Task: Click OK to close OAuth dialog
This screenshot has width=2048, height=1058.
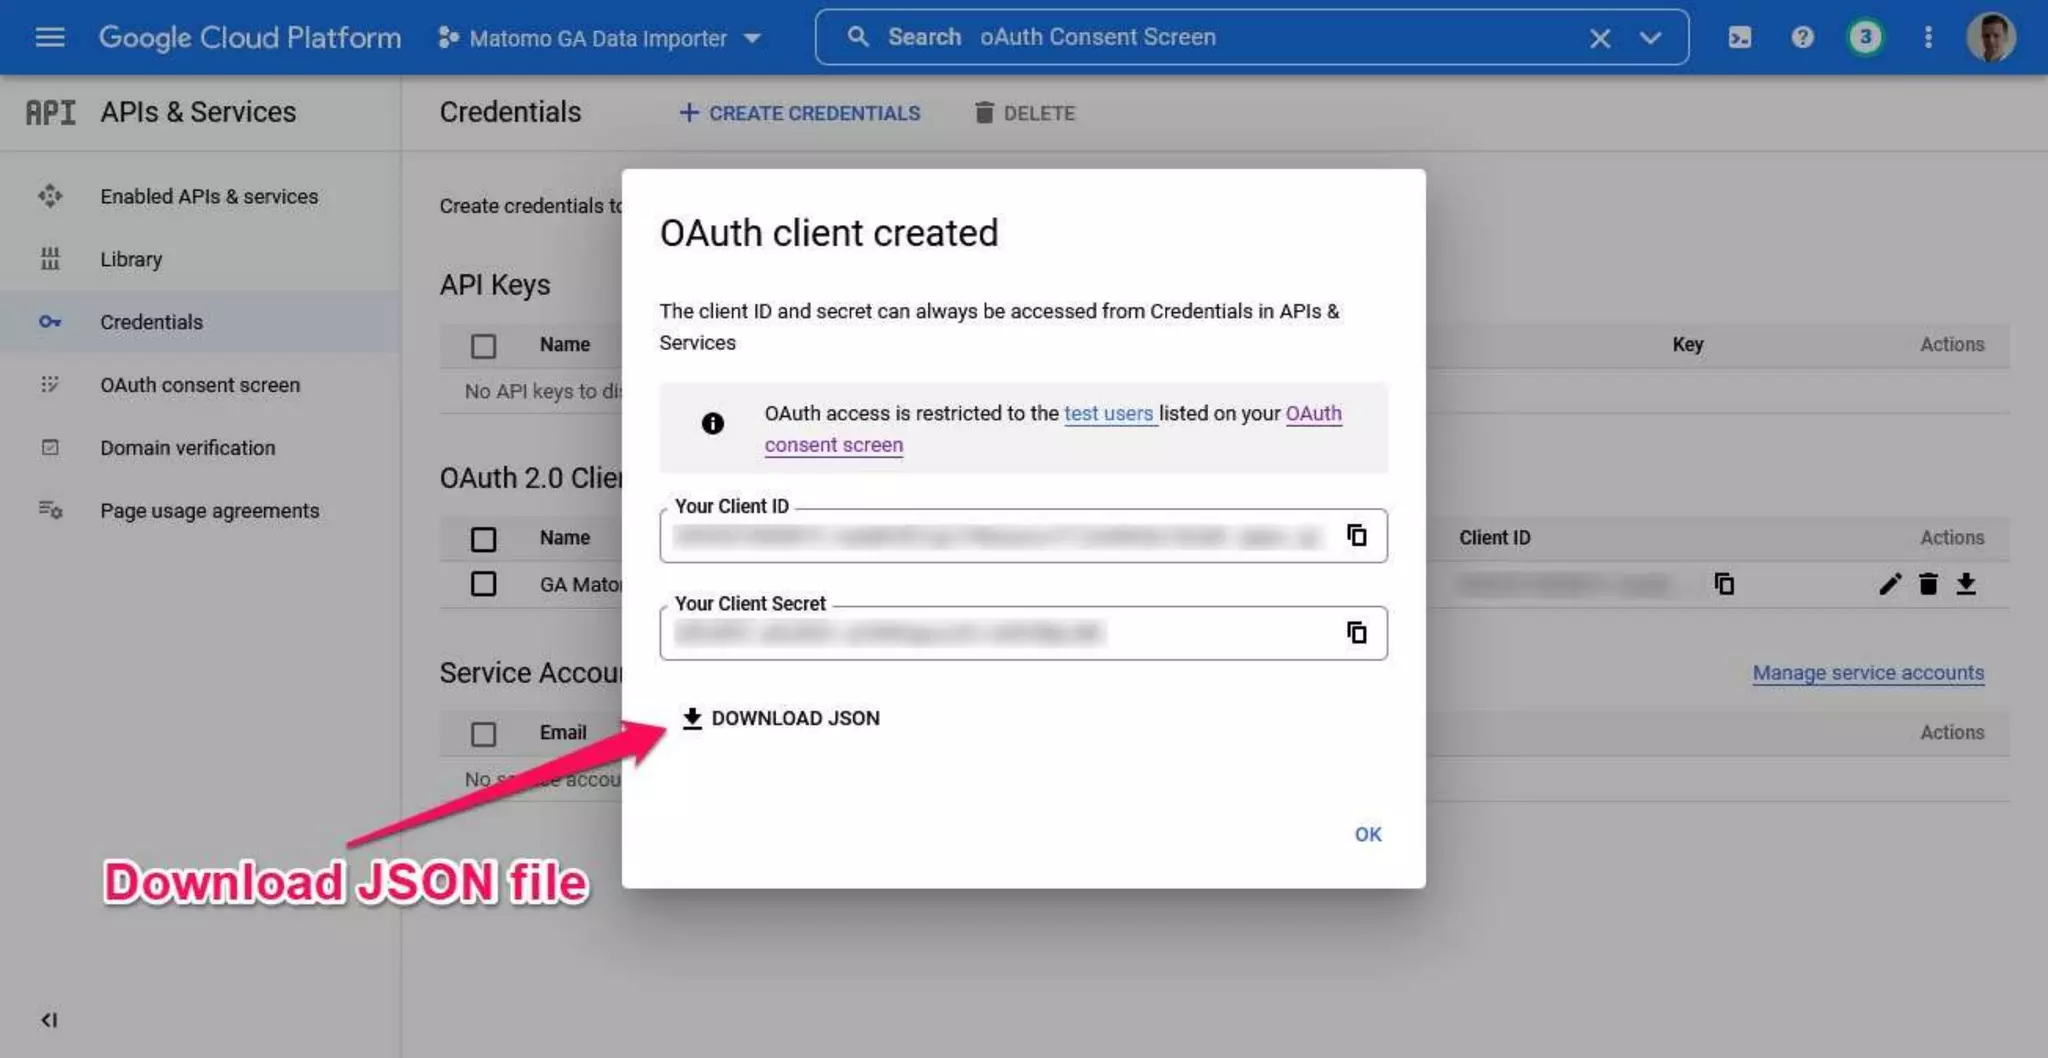Action: coord(1368,834)
